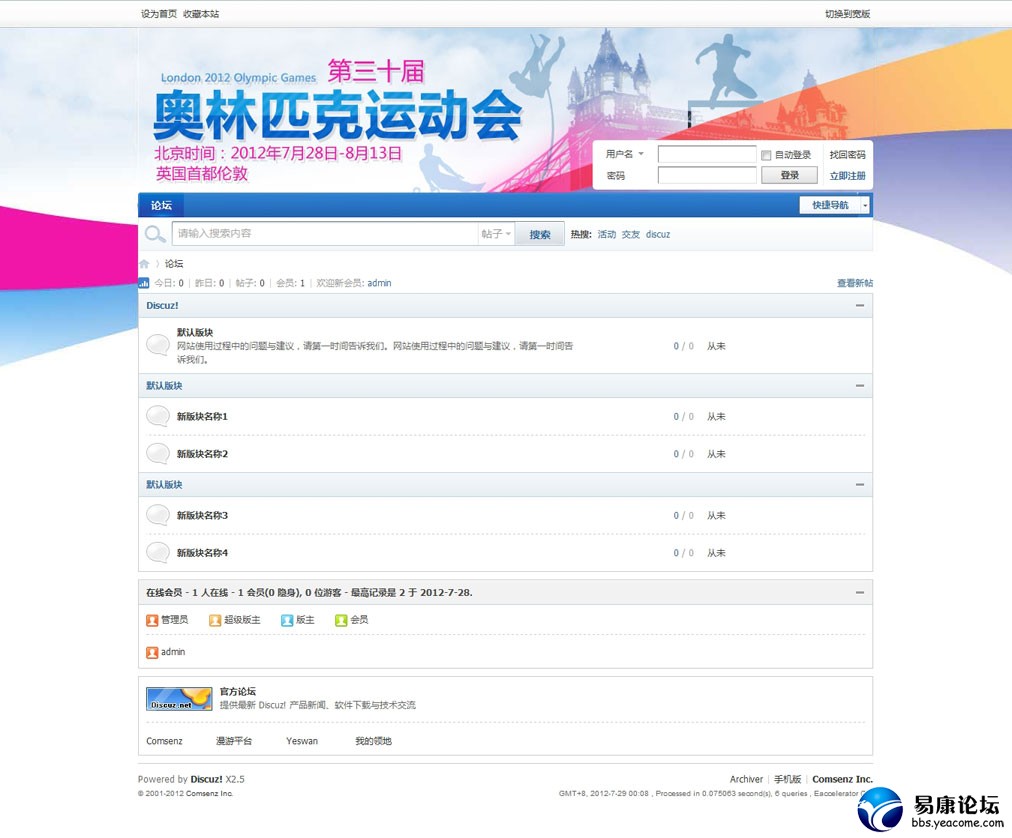
Task: Open forum 默认版块 in Discuz! category
Action: 195,332
